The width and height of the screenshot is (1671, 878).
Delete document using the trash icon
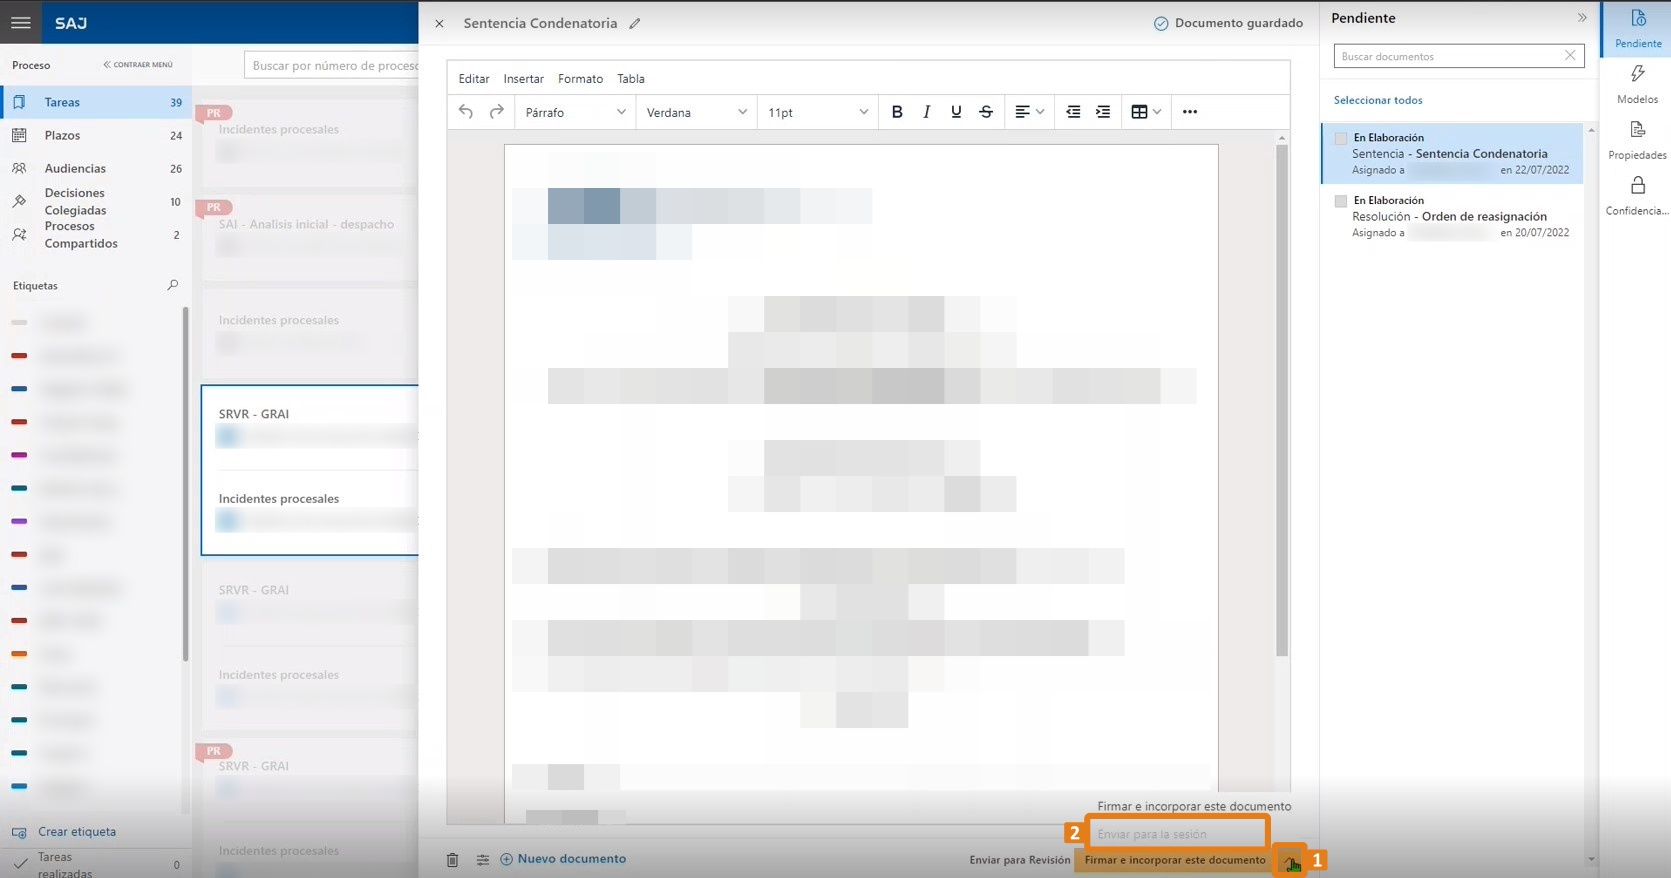click(x=452, y=859)
